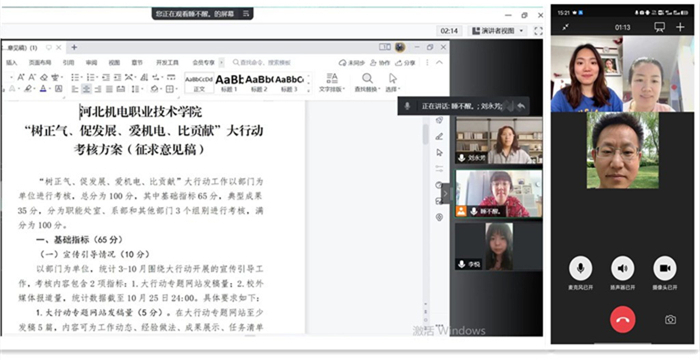
Task: Click the reply arrow in speaking bar
Action: tap(521, 106)
